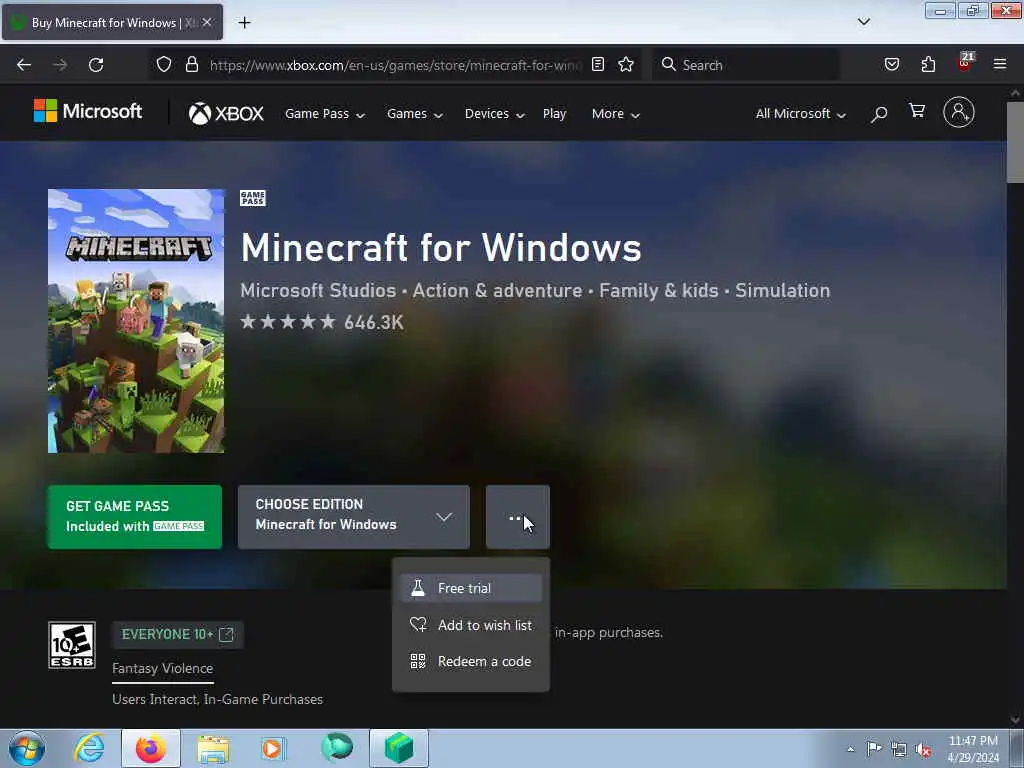Click the Xbox site search magnifier icon
1024x768 pixels.
click(879, 114)
